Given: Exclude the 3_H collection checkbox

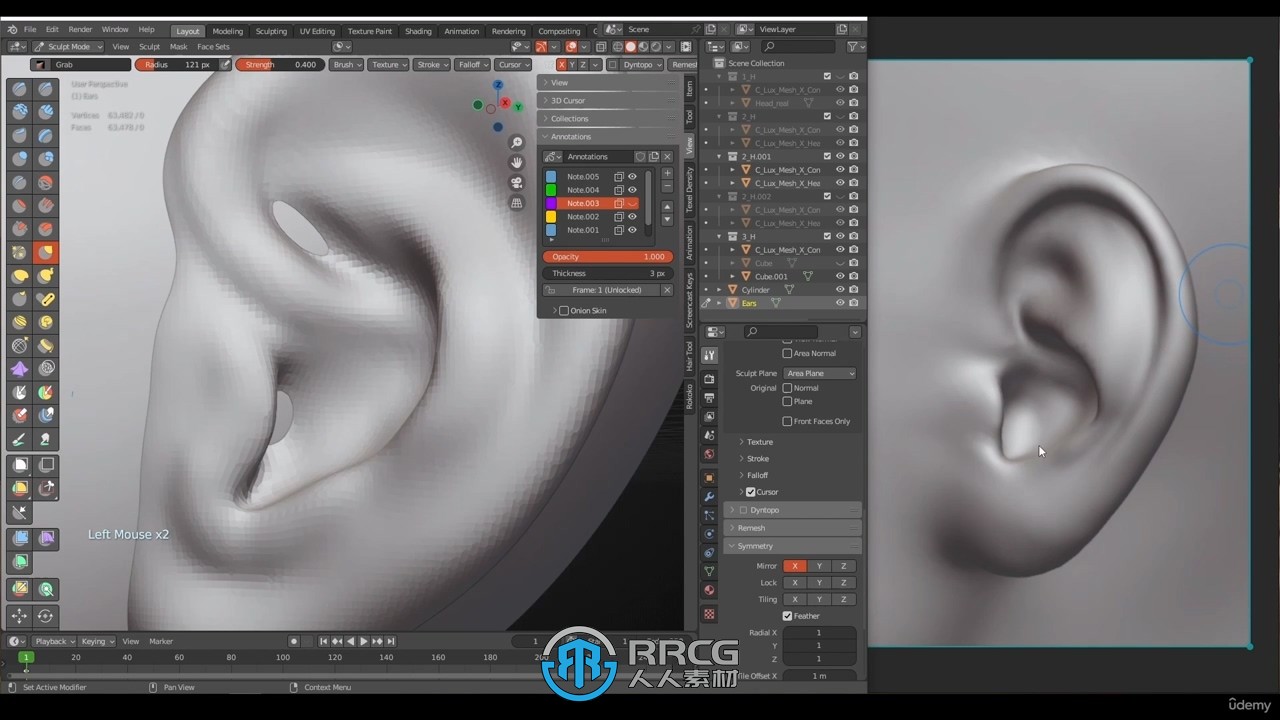Looking at the screenshot, I should click(x=827, y=236).
